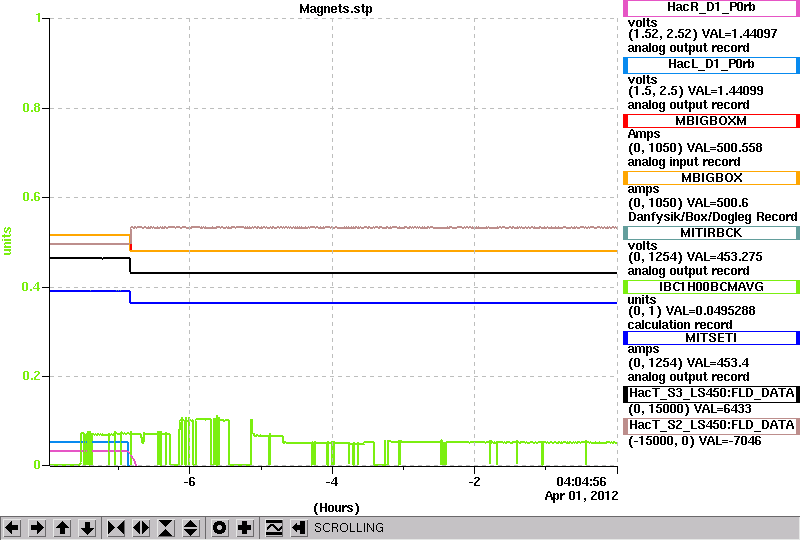Click the -6 hour tick label

pyautogui.click(x=189, y=482)
